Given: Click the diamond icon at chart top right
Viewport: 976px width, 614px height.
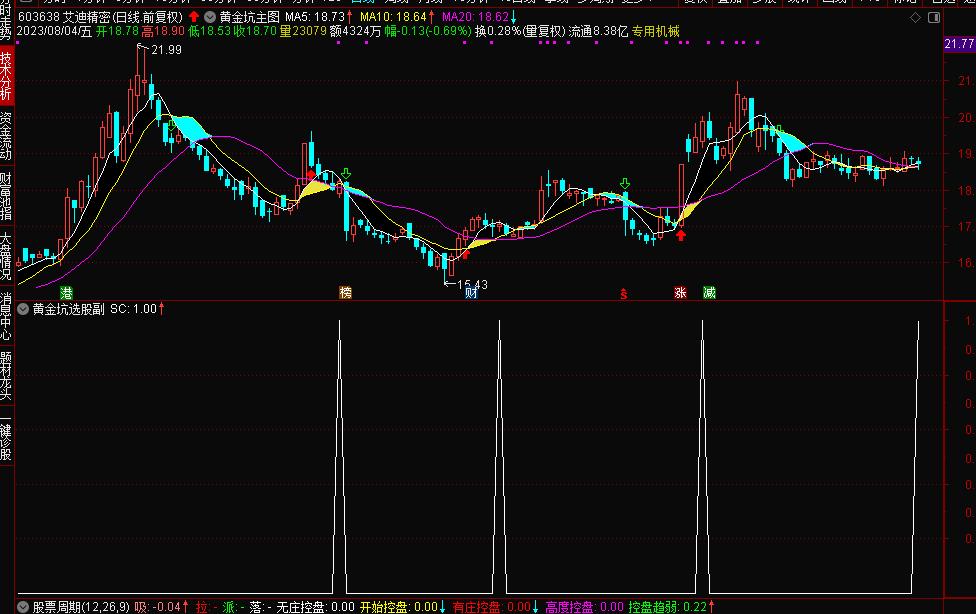Looking at the screenshot, I should pyautogui.click(x=915, y=17).
